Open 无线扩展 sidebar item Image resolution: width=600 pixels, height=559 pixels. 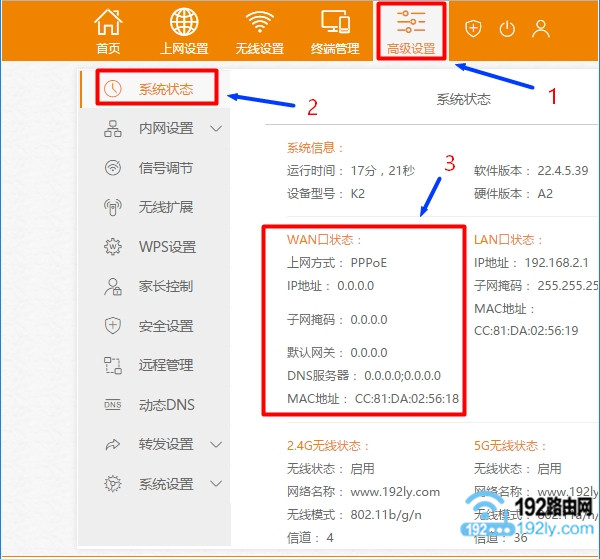tap(165, 208)
